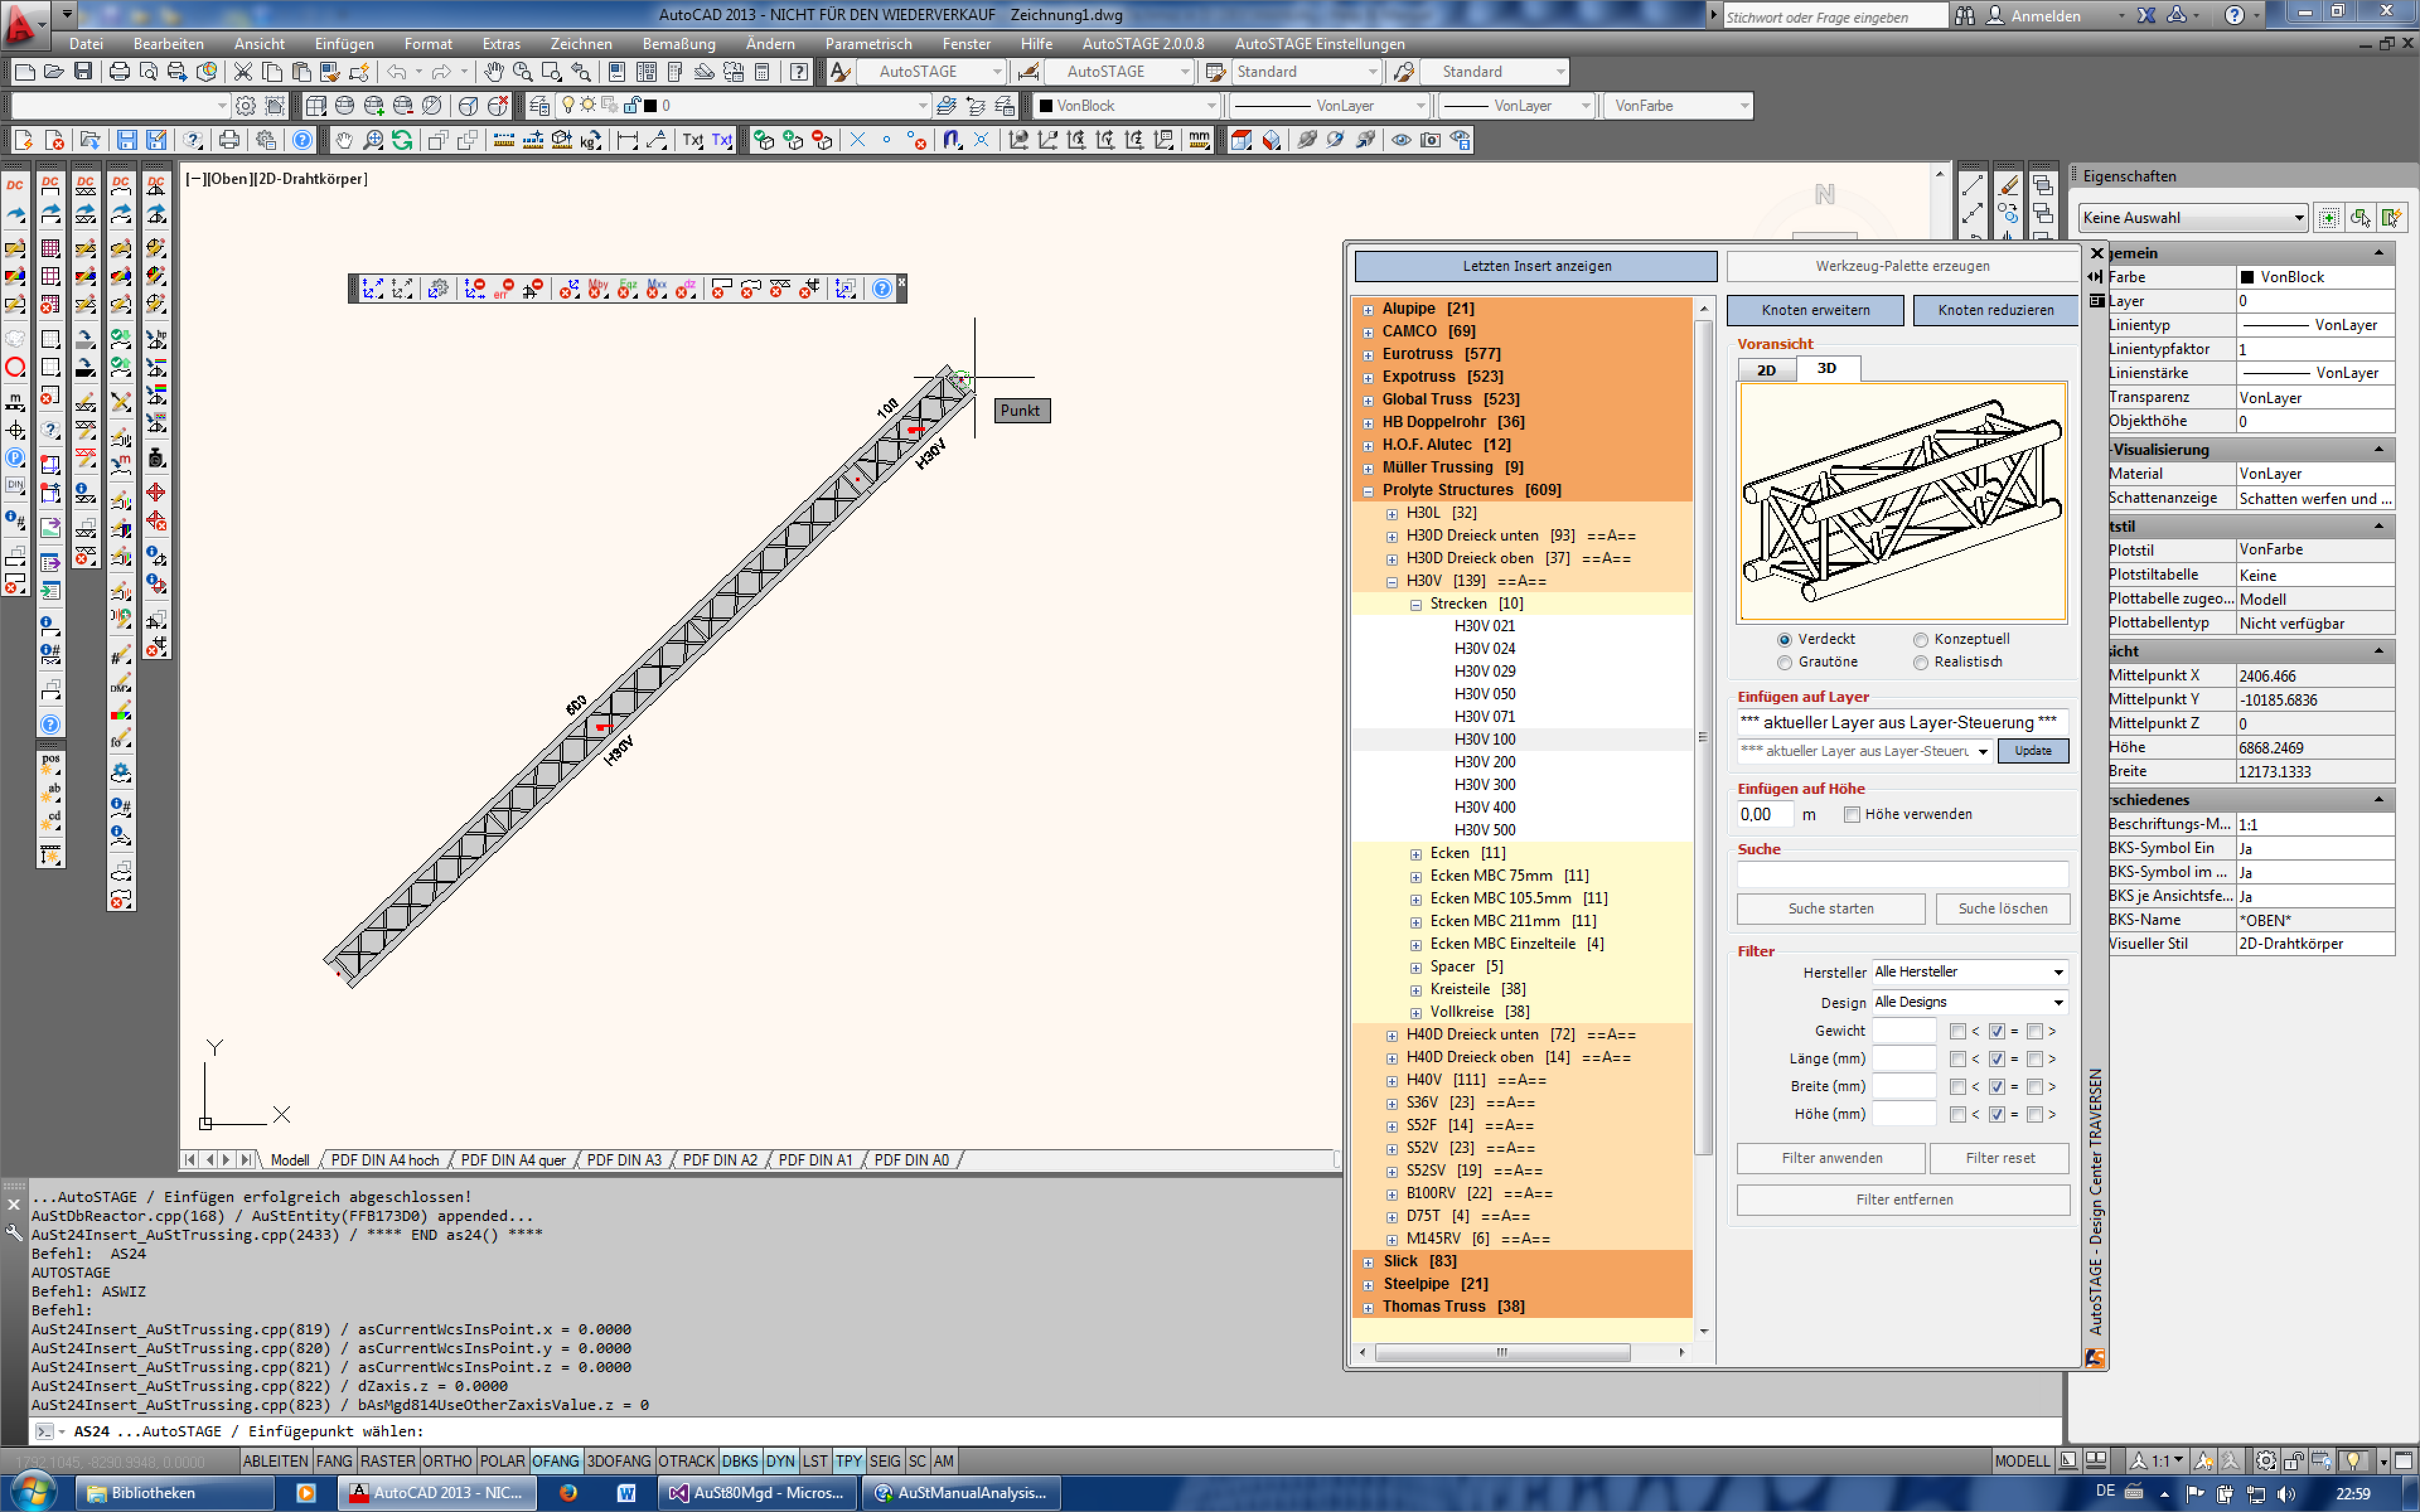Click the Cut scissors icon

click(x=242, y=72)
